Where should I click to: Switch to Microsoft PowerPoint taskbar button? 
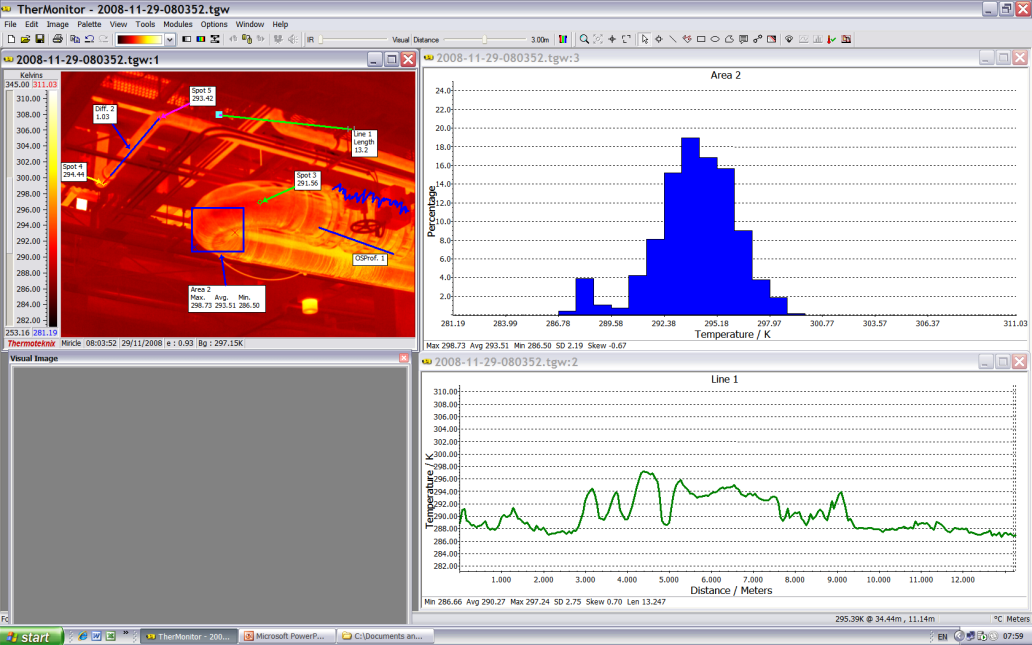286,636
